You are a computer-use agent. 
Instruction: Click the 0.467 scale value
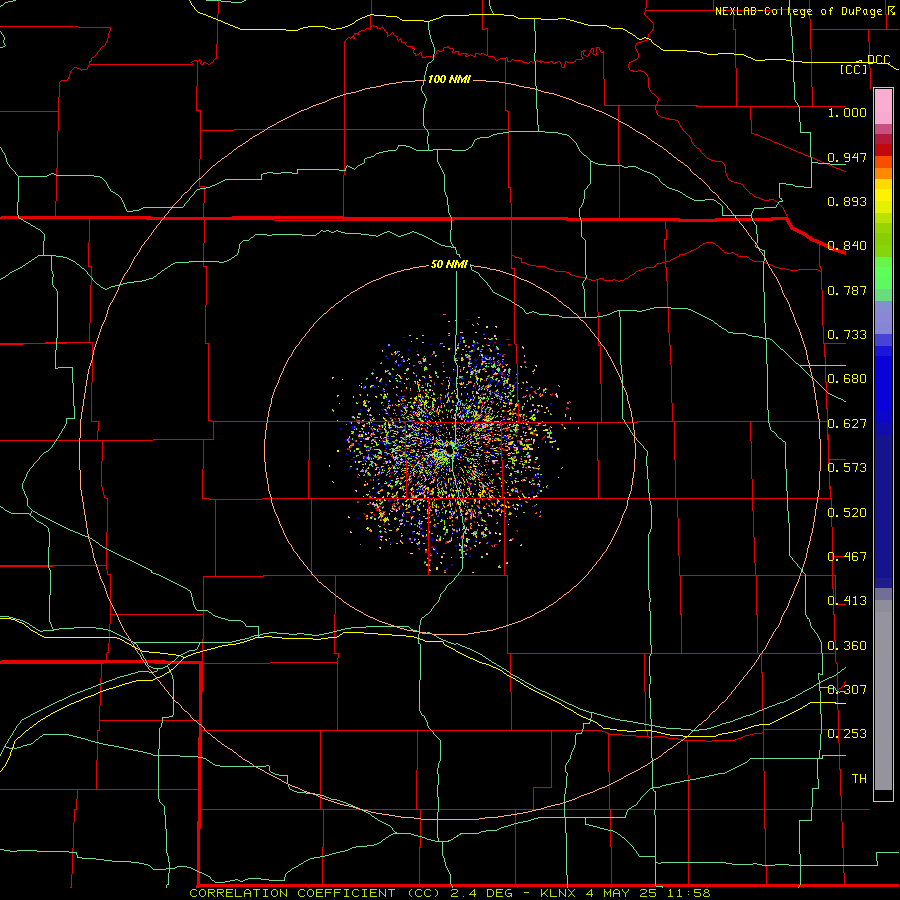(x=847, y=557)
